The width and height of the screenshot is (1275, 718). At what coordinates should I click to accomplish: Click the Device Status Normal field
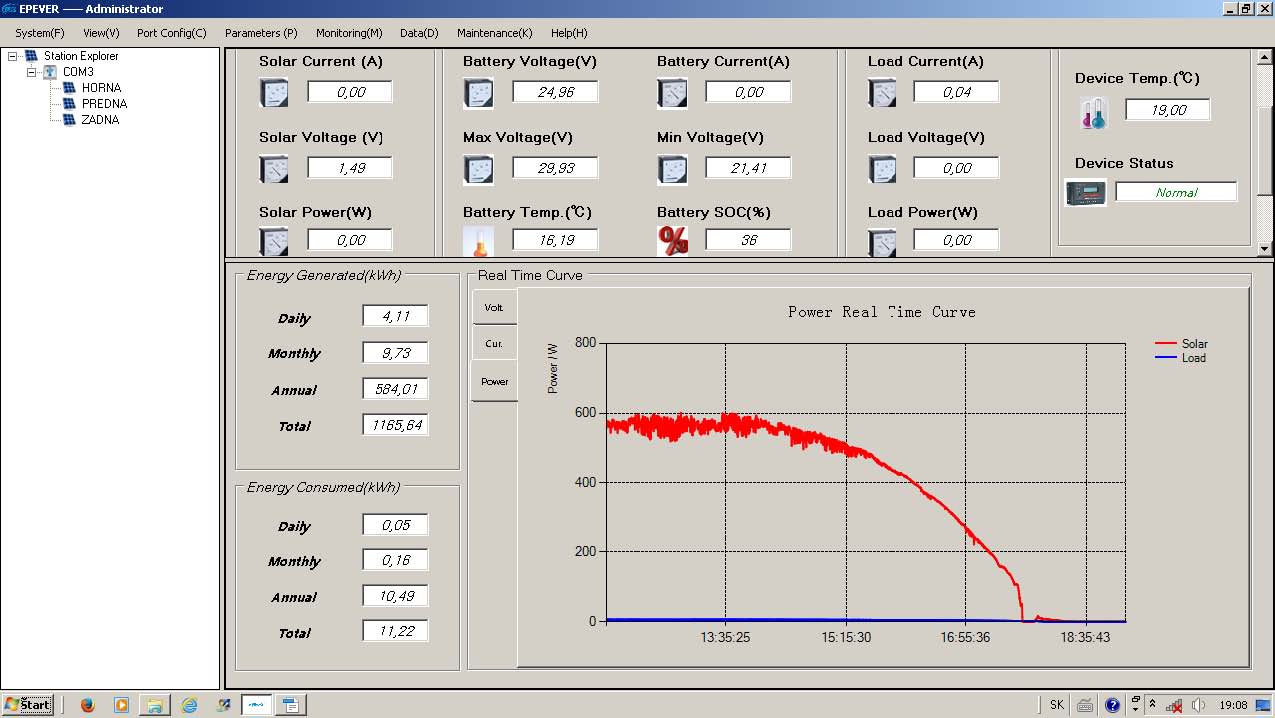[1176, 192]
